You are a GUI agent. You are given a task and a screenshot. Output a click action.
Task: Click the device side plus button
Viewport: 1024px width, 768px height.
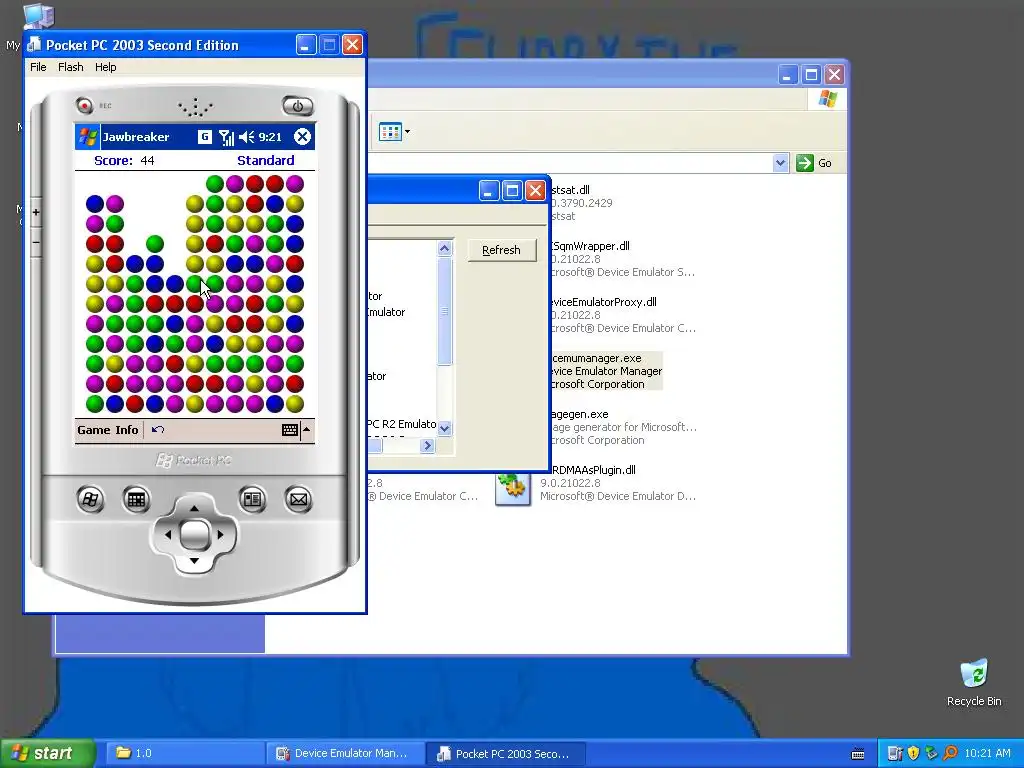click(x=36, y=212)
